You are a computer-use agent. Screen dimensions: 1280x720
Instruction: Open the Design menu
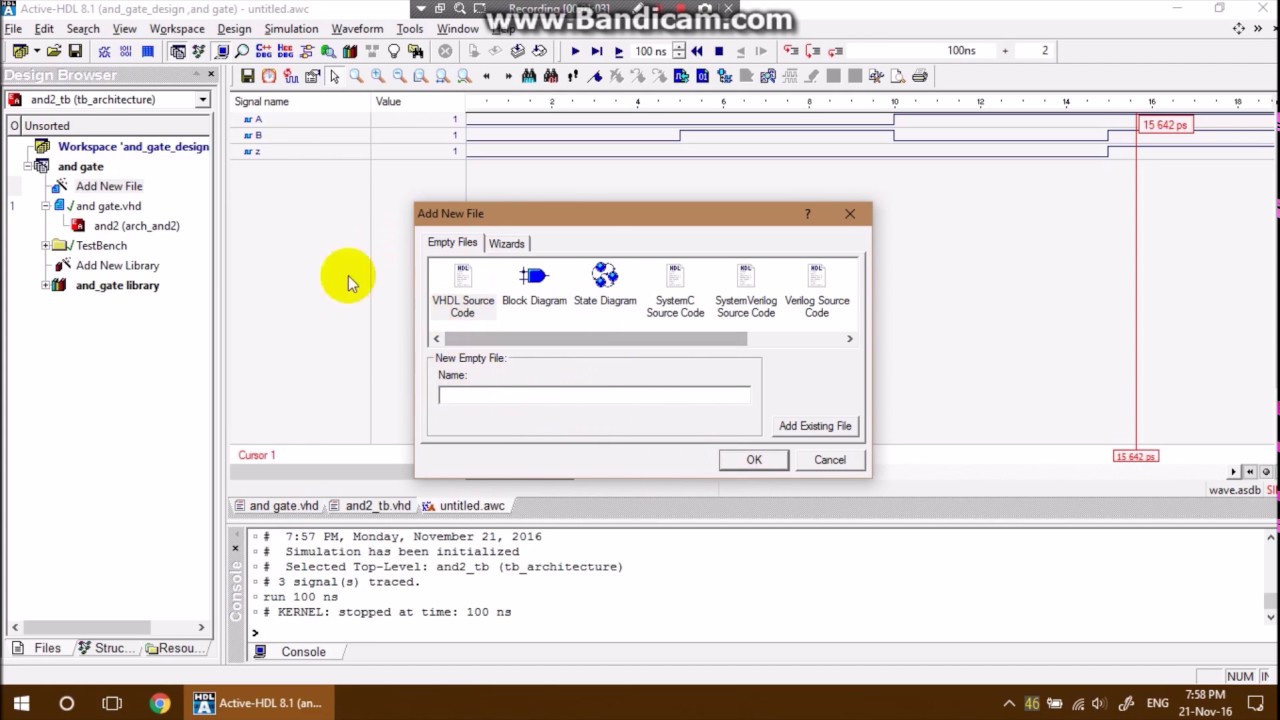tap(234, 29)
